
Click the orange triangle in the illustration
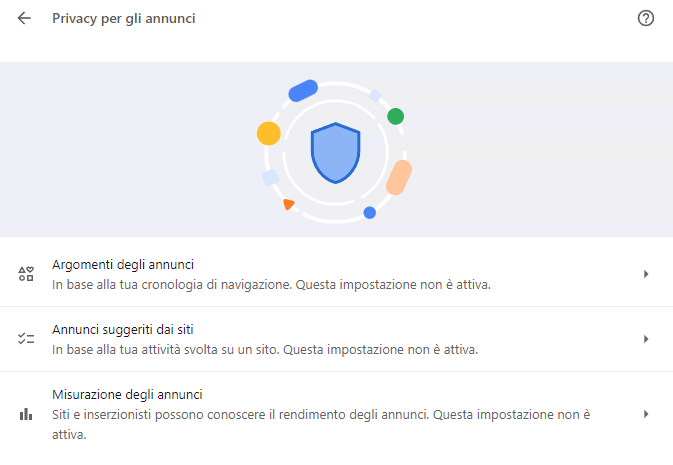[x=289, y=204]
